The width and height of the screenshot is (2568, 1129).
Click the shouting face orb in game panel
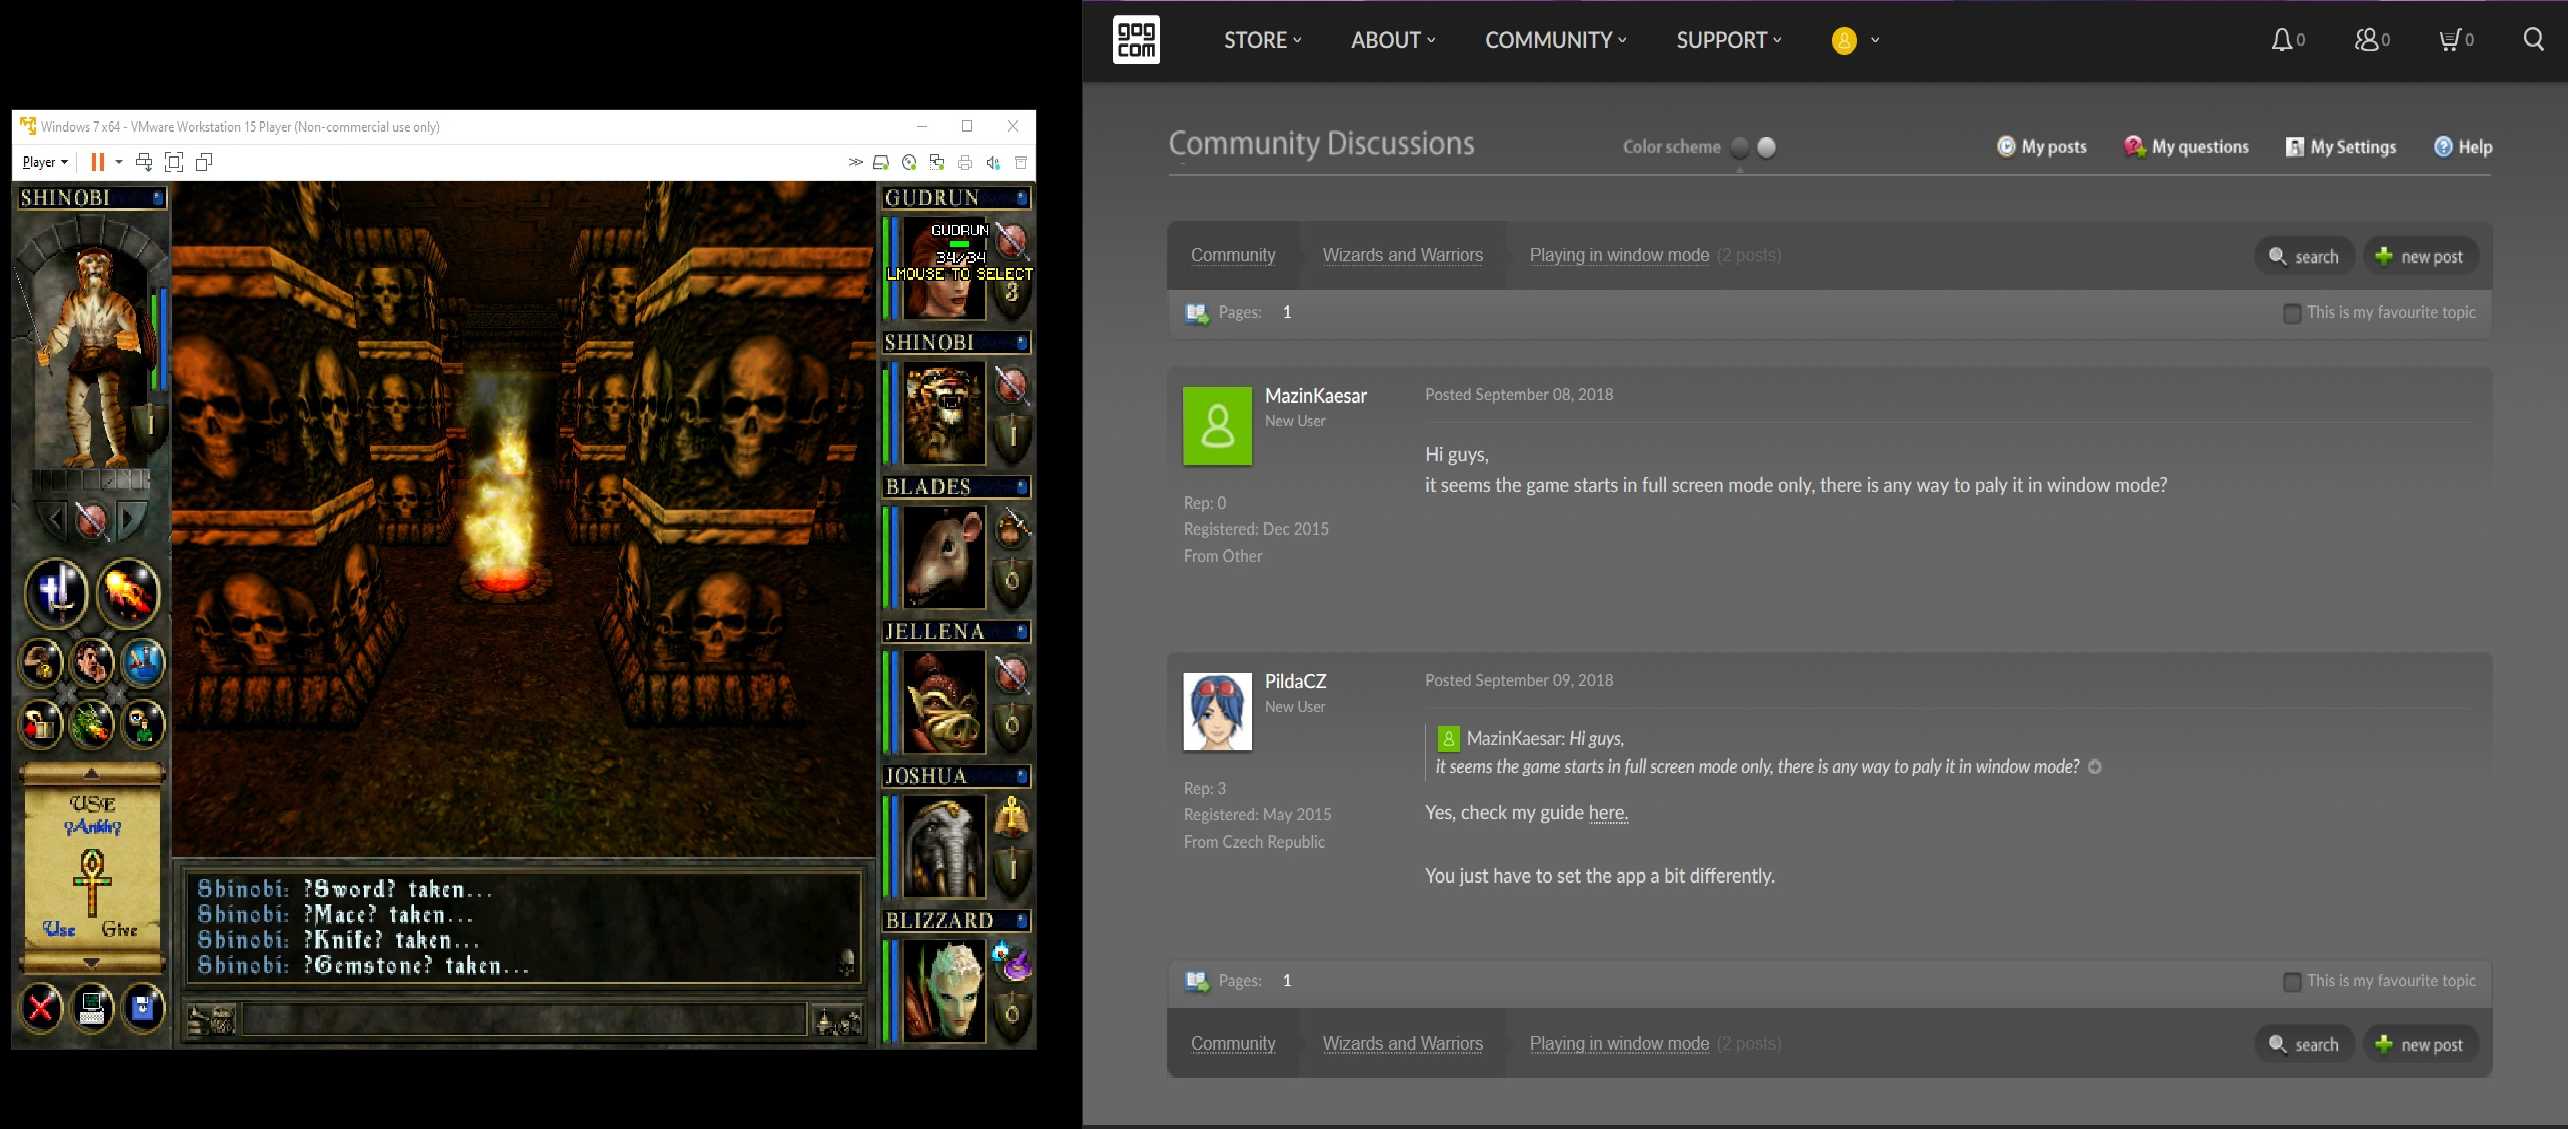[92, 662]
